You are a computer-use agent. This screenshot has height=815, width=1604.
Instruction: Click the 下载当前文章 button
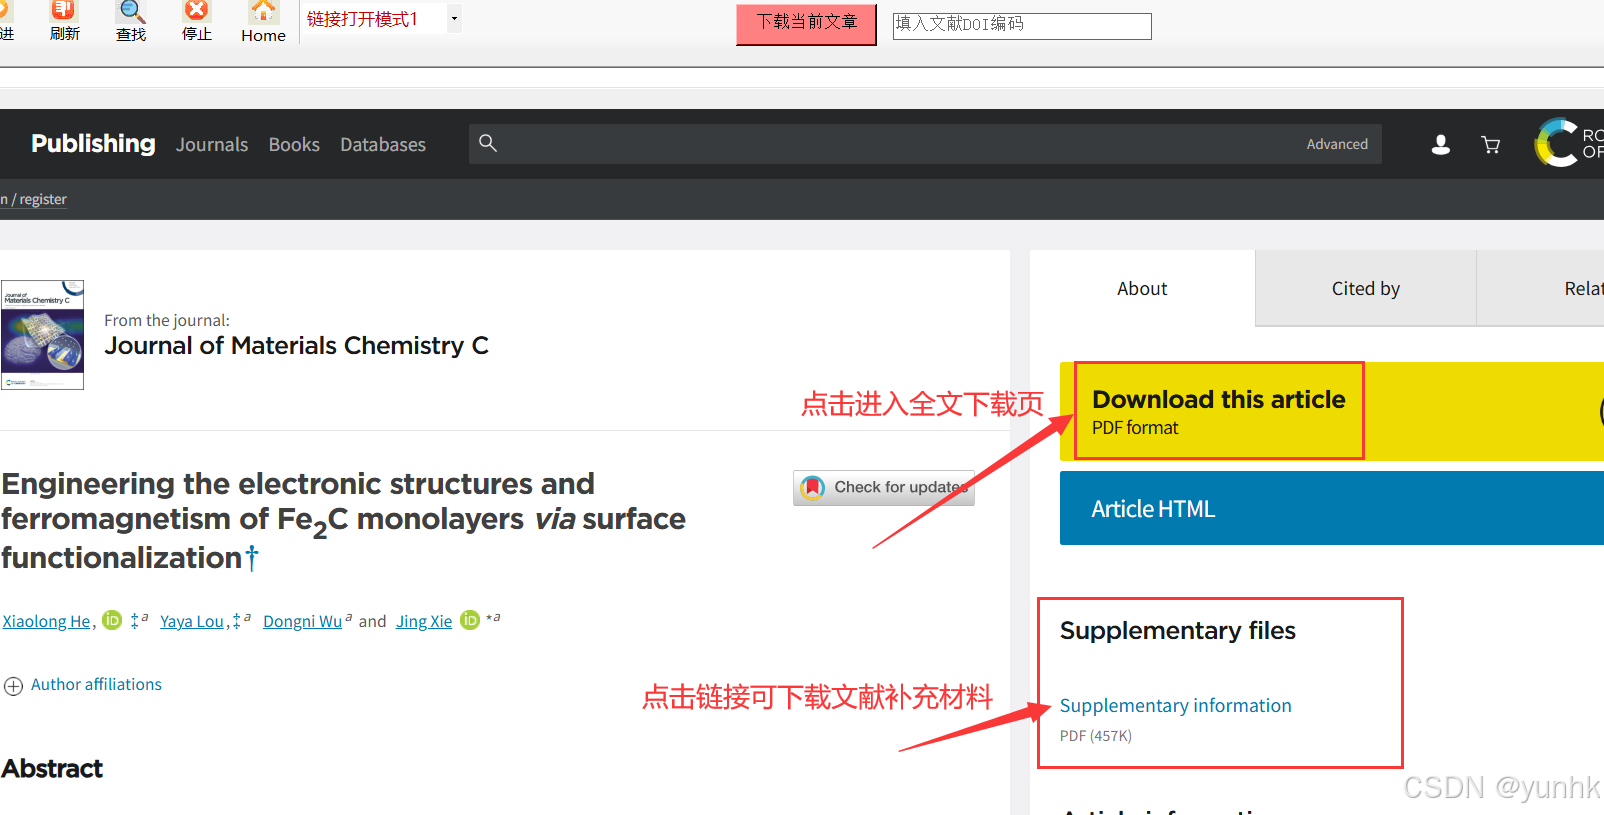click(x=806, y=24)
